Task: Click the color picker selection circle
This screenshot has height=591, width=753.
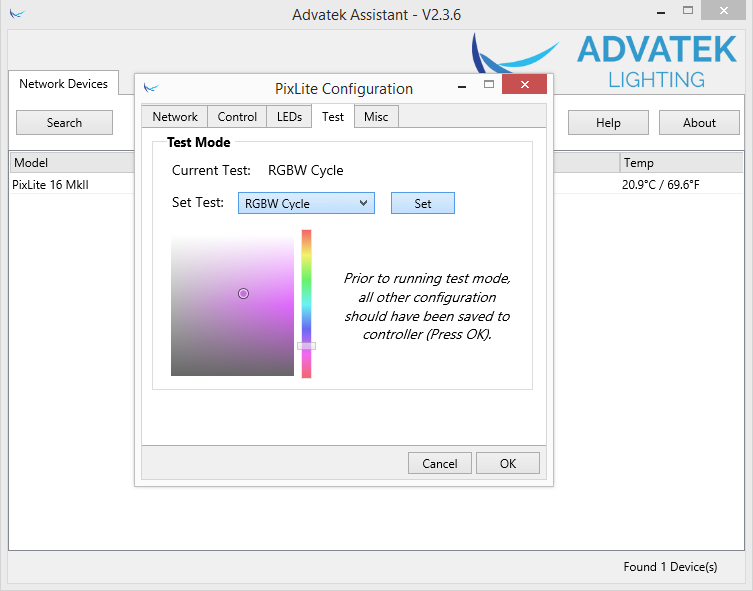Action: point(243,293)
